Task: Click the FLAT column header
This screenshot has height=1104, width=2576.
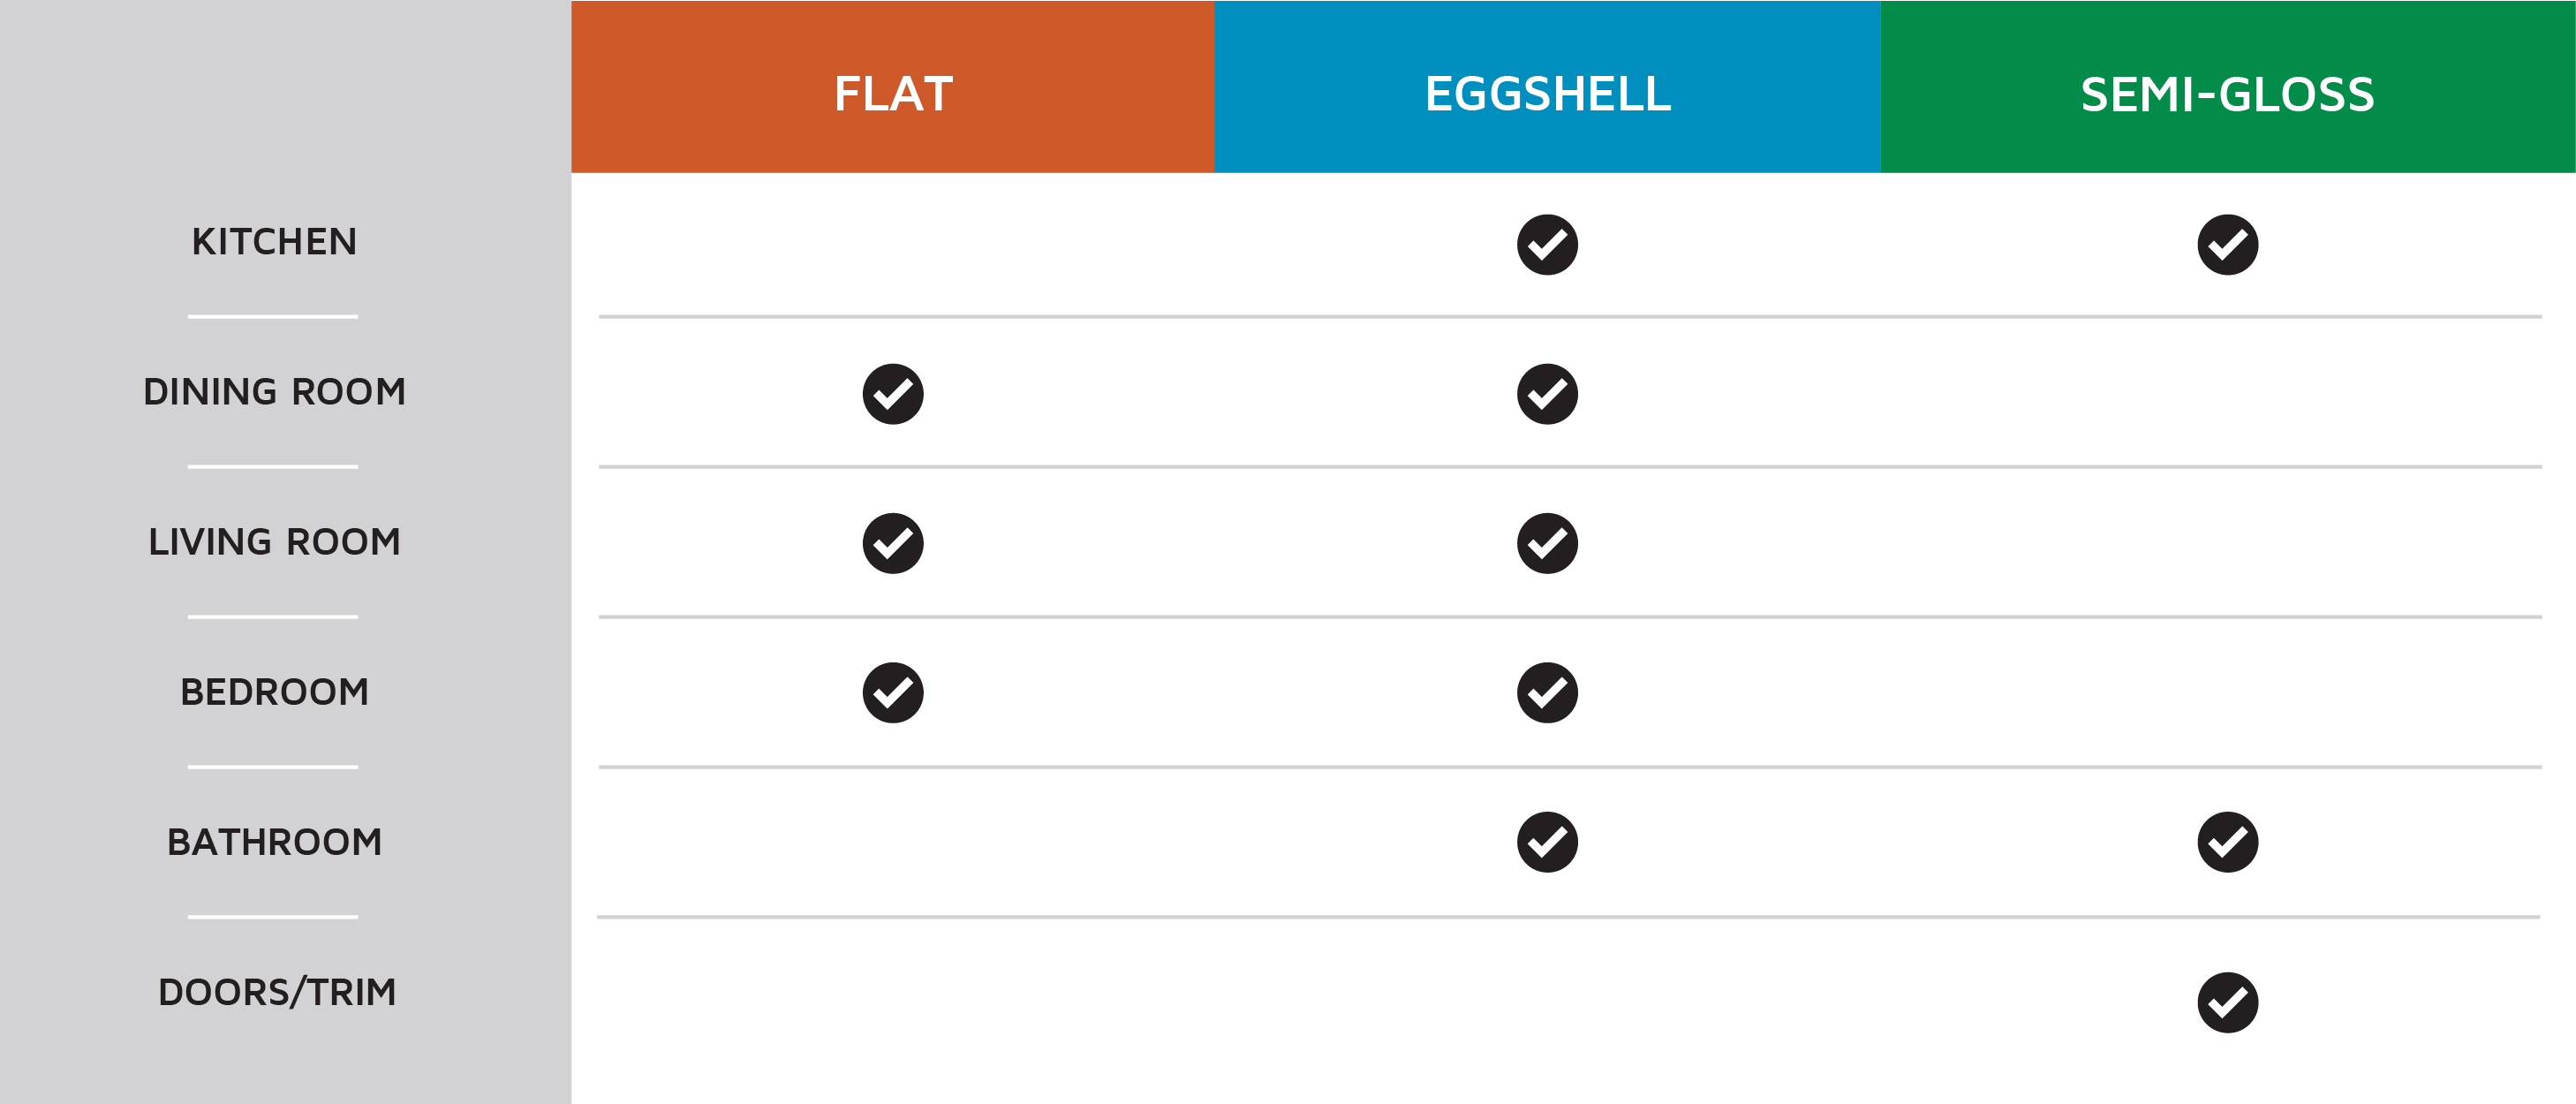Action: (893, 94)
